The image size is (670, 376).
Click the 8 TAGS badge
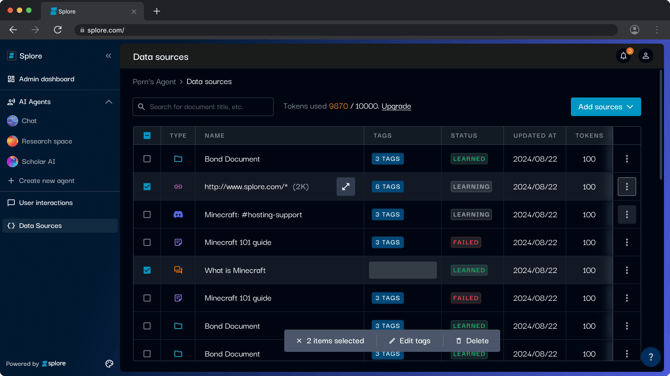click(388, 187)
